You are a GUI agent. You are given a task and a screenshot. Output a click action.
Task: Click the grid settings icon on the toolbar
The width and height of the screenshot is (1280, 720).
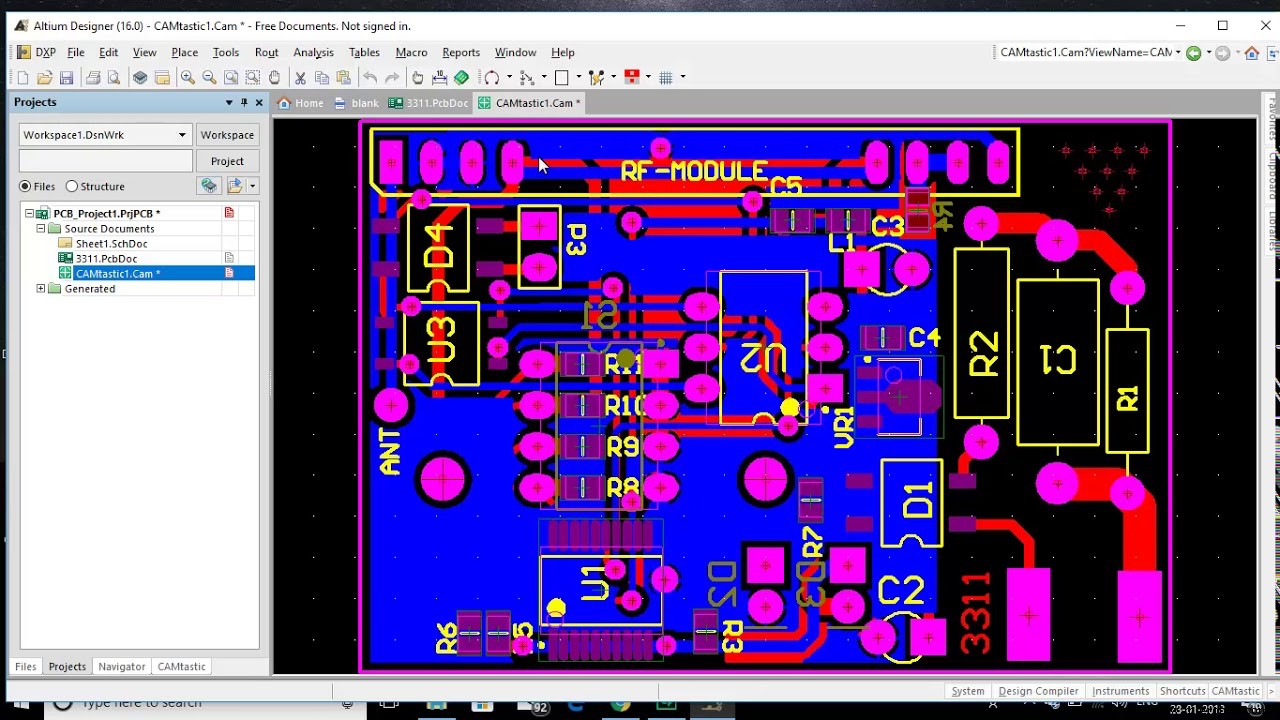(669, 77)
